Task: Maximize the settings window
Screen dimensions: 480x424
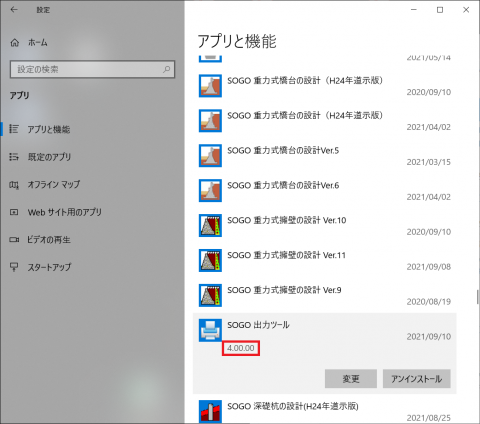Action: click(x=440, y=10)
